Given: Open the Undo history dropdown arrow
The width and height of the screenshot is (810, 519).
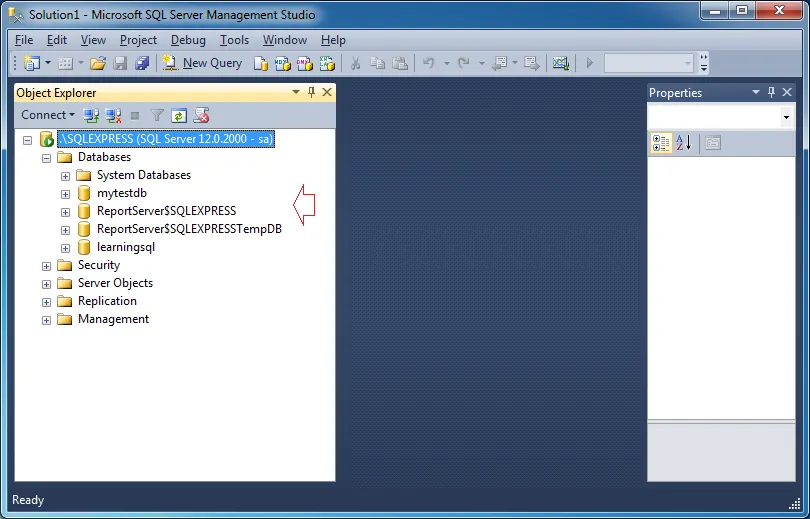Looking at the screenshot, I should point(447,64).
